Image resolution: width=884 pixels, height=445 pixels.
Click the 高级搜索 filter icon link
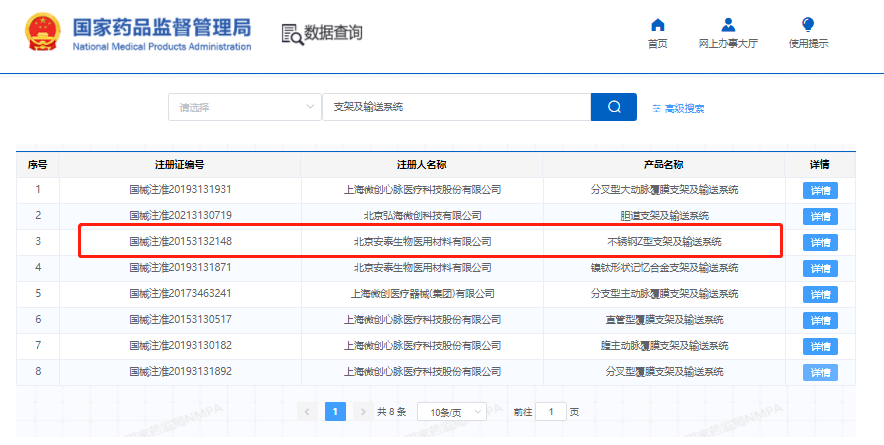(678, 108)
